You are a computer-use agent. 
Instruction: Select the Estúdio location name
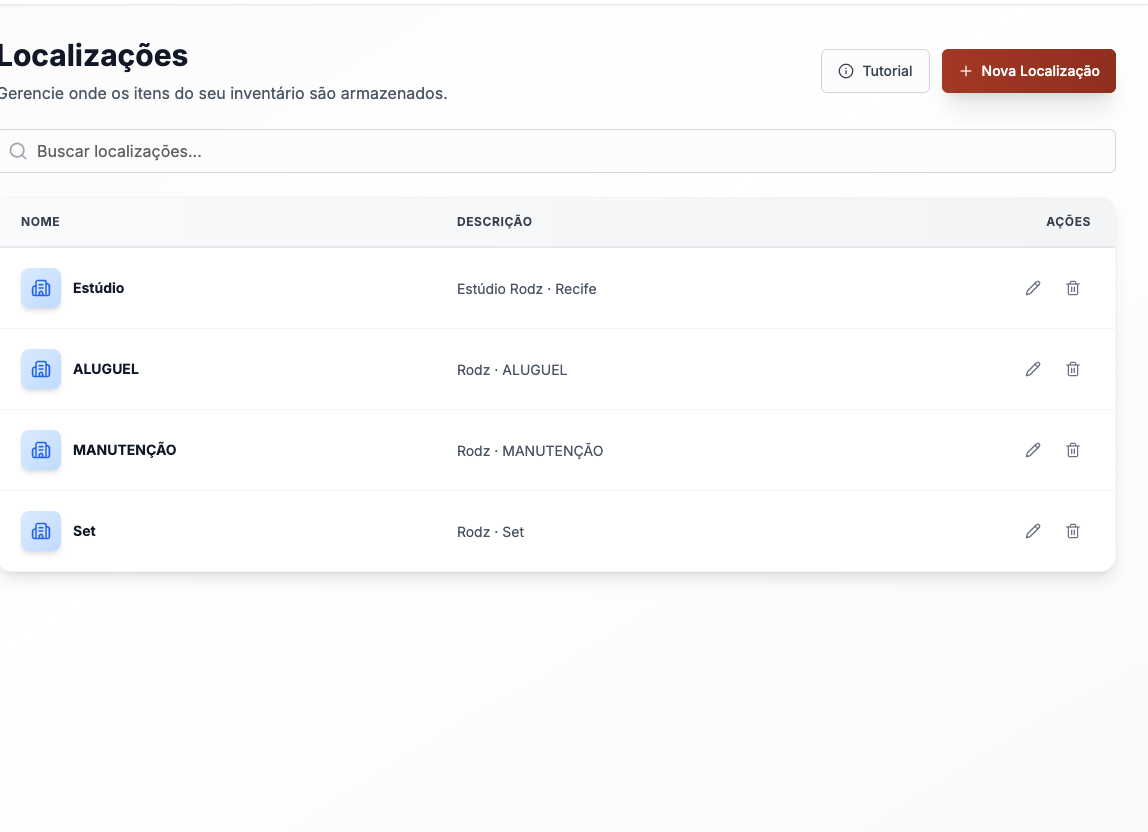pyautogui.click(x=98, y=288)
